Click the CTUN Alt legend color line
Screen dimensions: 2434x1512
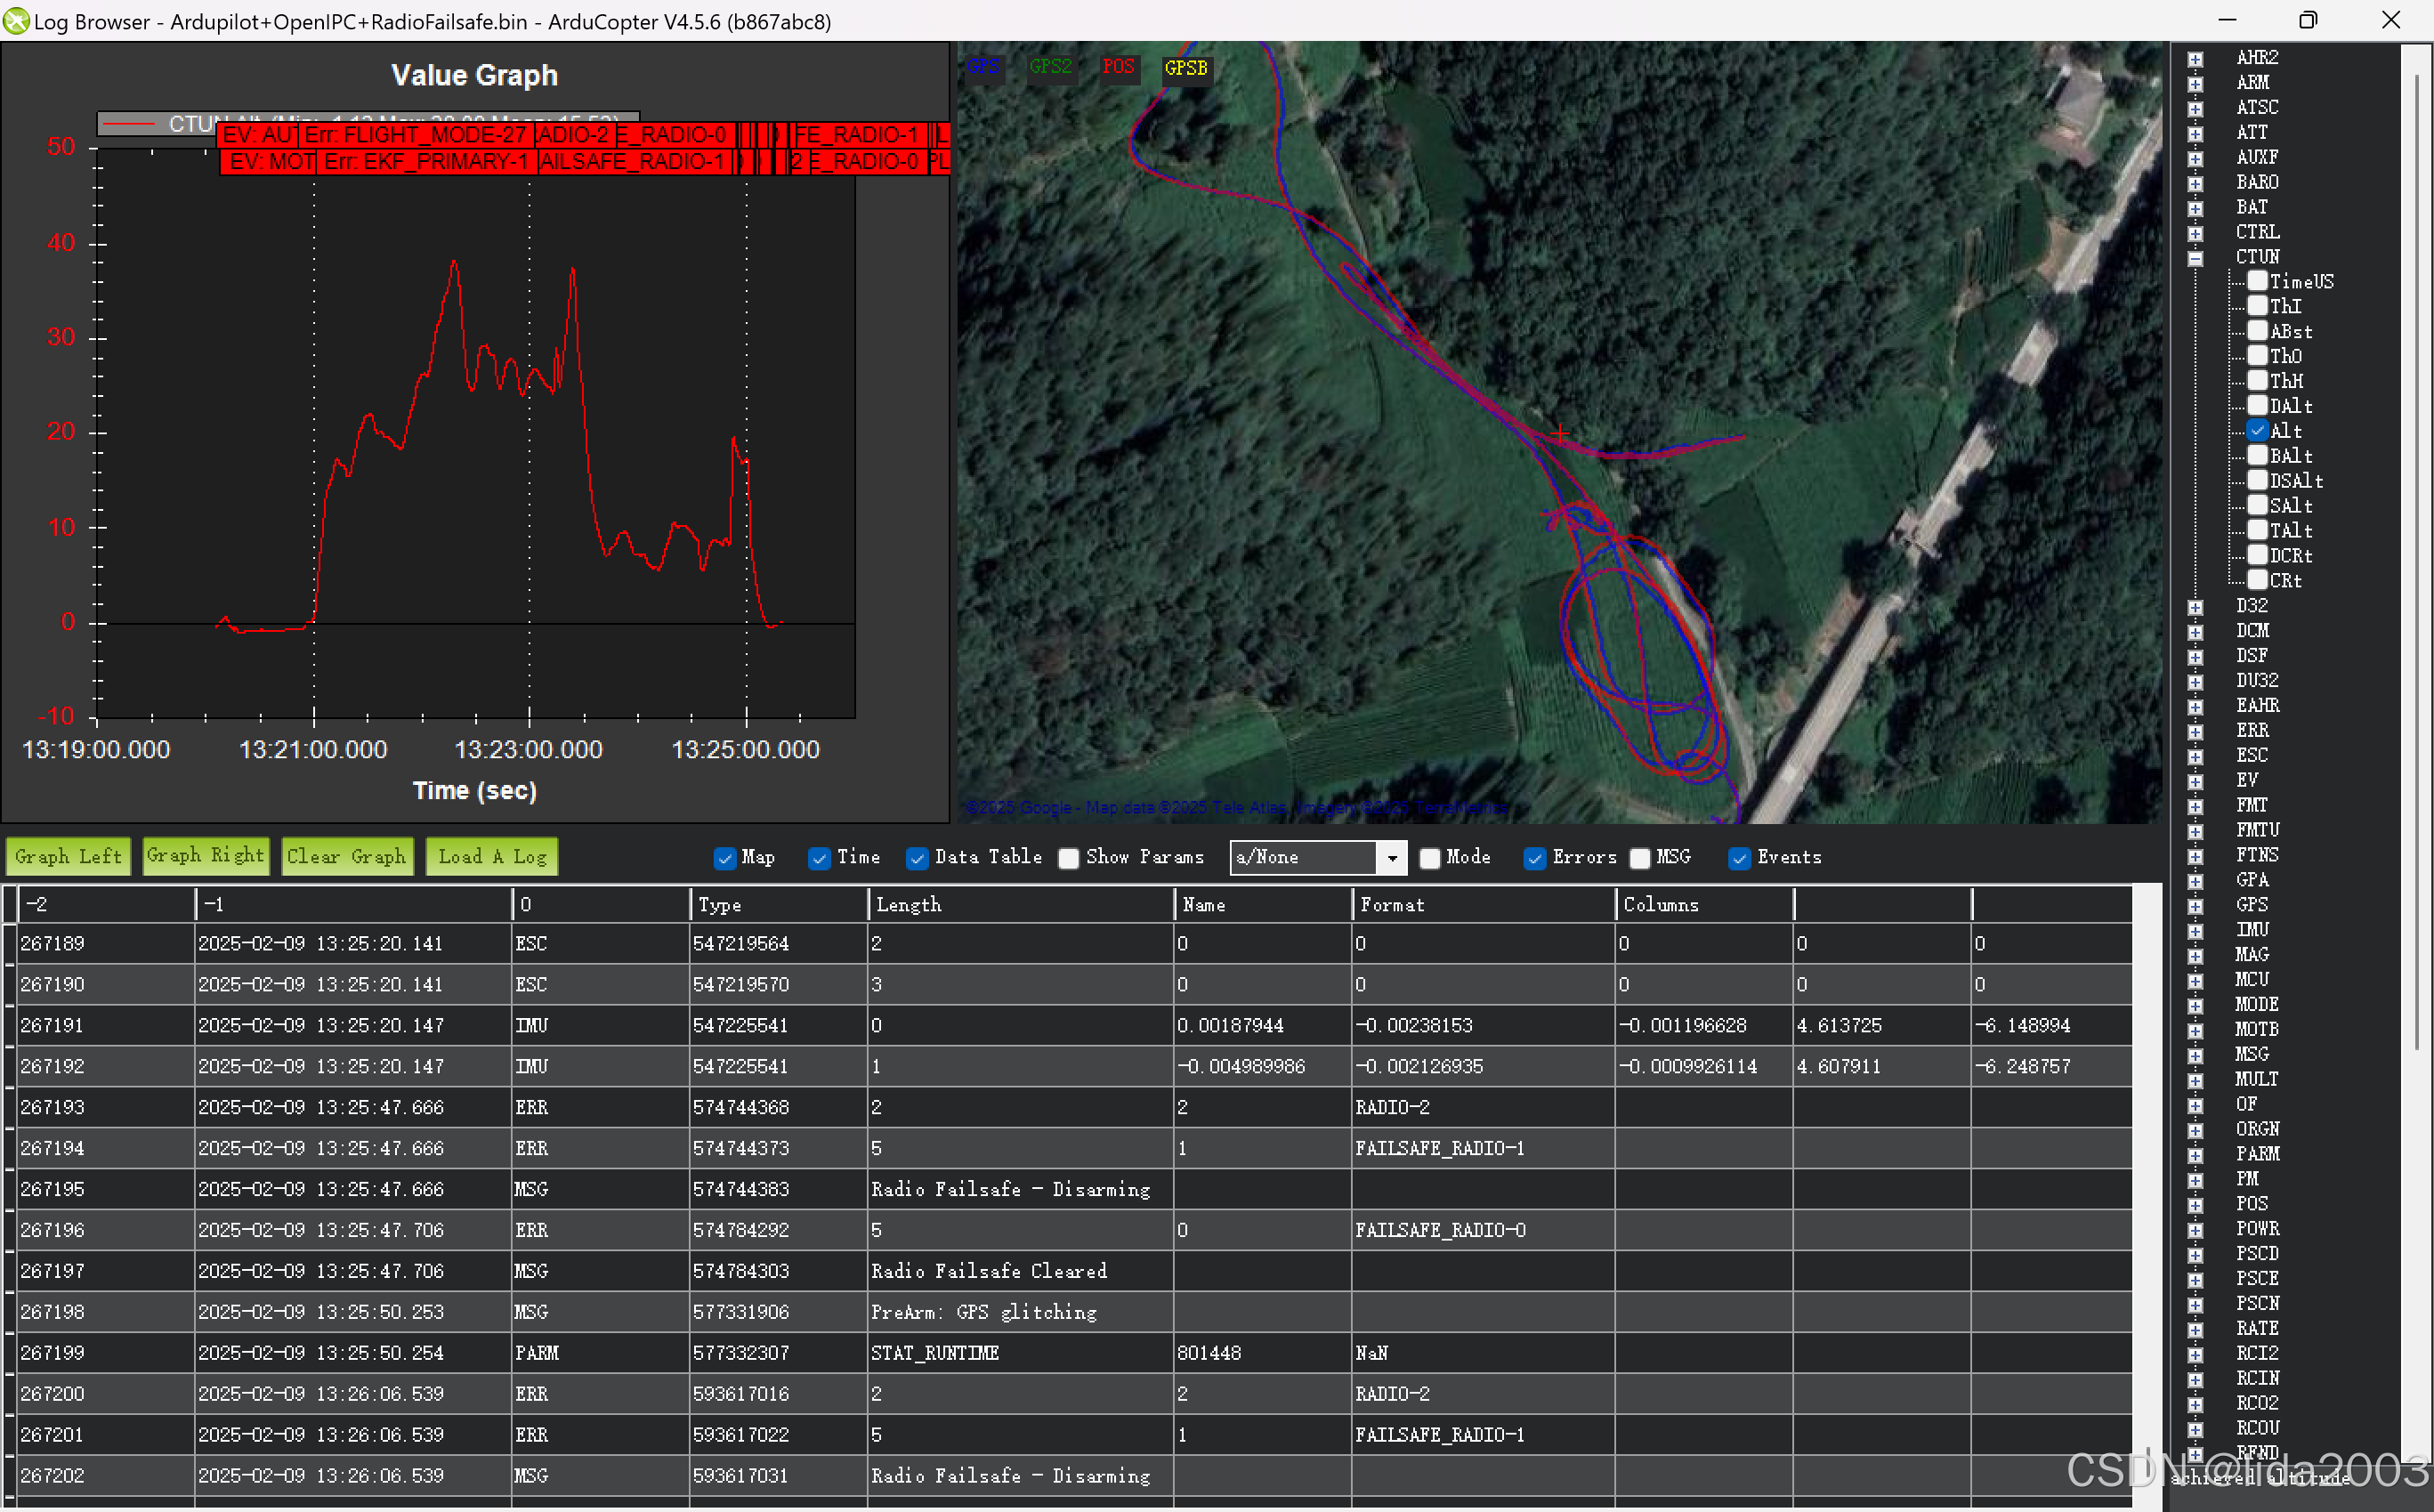[130, 124]
